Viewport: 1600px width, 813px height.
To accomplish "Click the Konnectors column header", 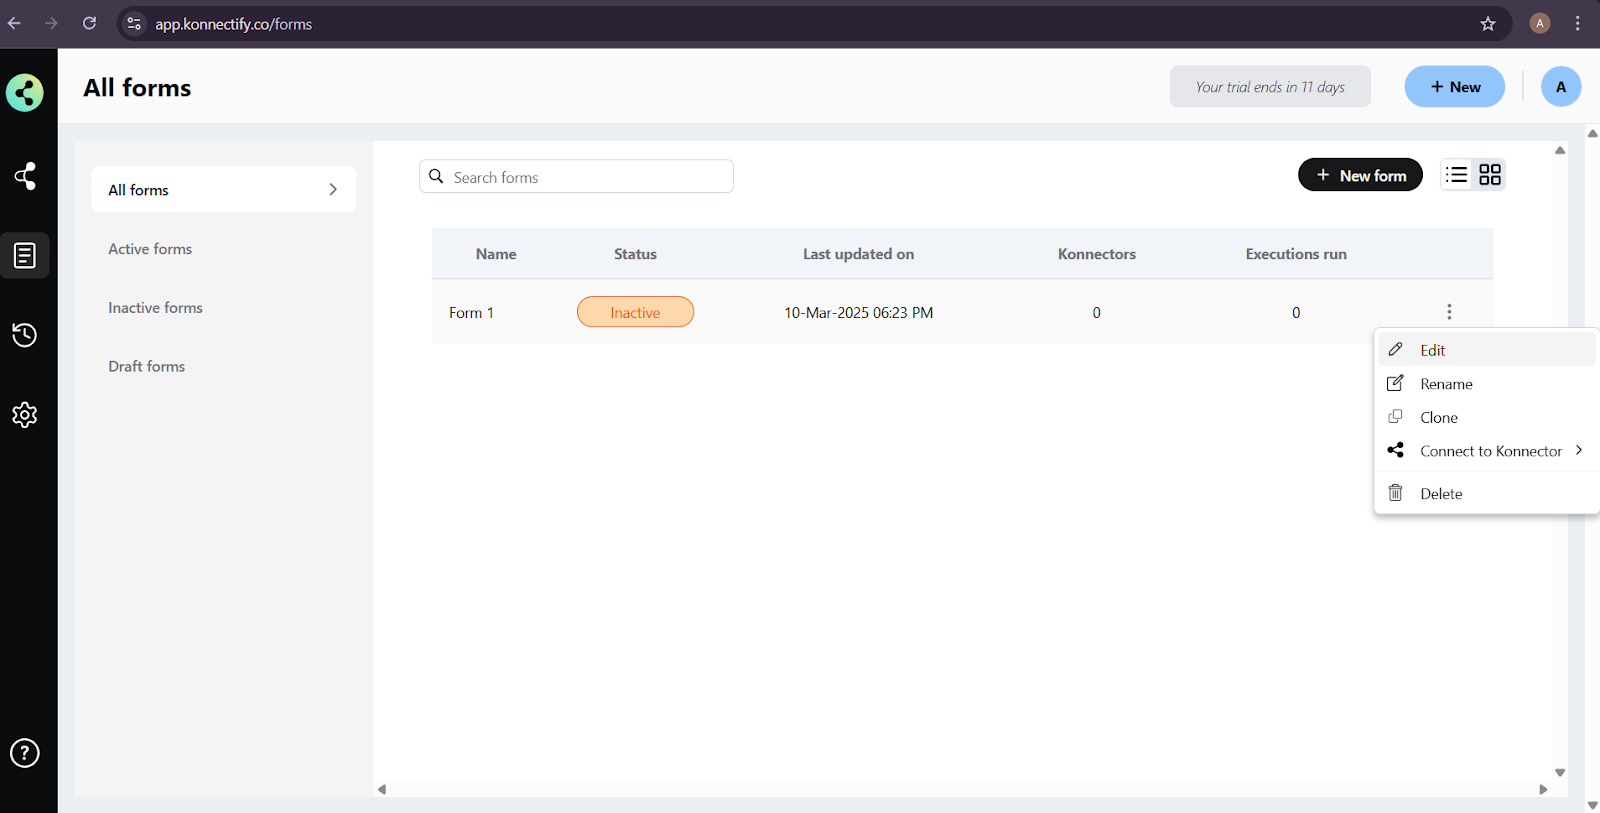I will (1097, 254).
